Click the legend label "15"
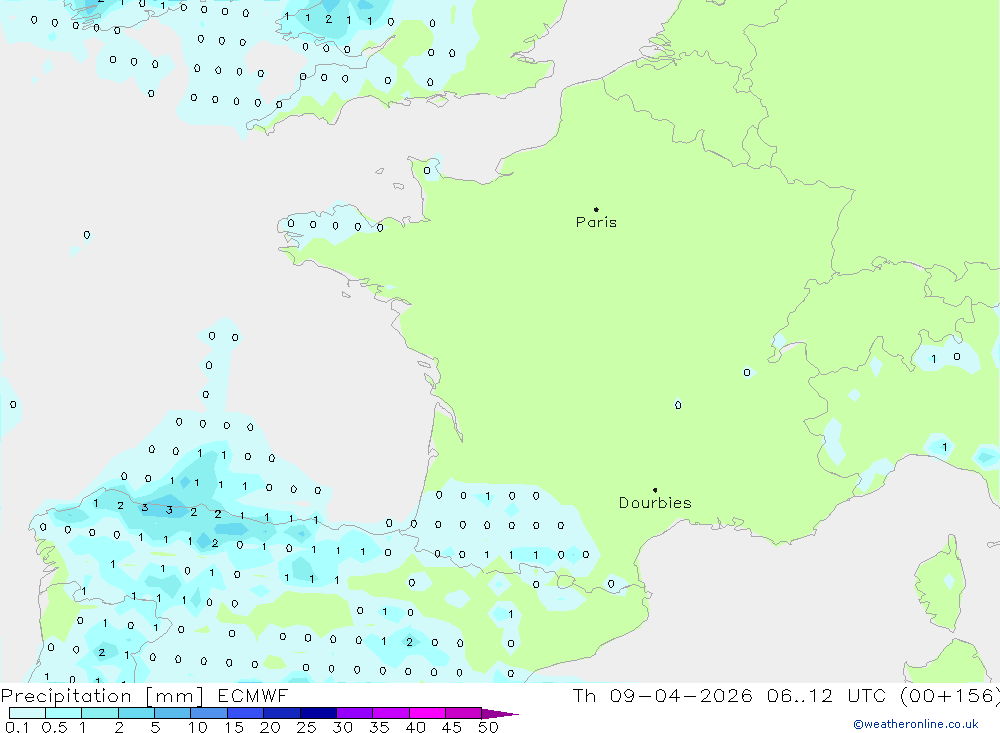Image resolution: width=1000 pixels, height=733 pixels. [234, 727]
